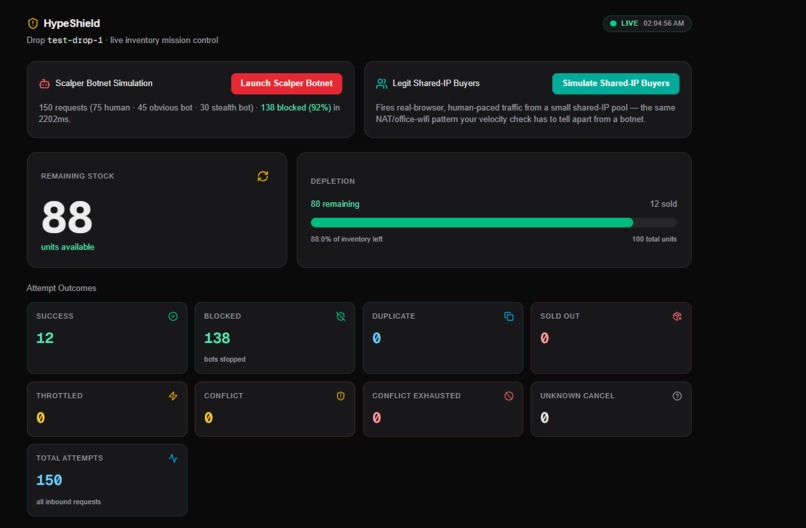Screen dimensions: 806x528
Task: Click the HypeShield title text
Action: tap(71, 23)
